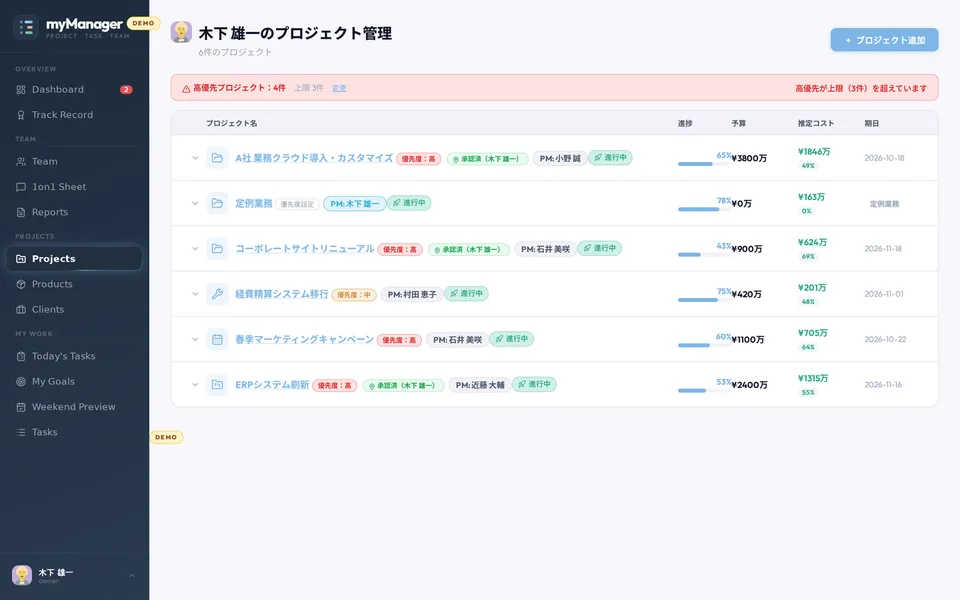Open the 定例業務 project link

pos(253,203)
